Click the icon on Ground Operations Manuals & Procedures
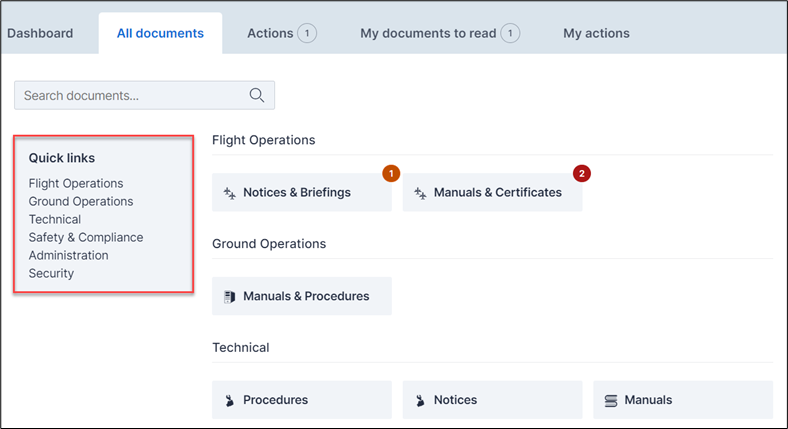This screenshot has width=788, height=429. click(229, 297)
